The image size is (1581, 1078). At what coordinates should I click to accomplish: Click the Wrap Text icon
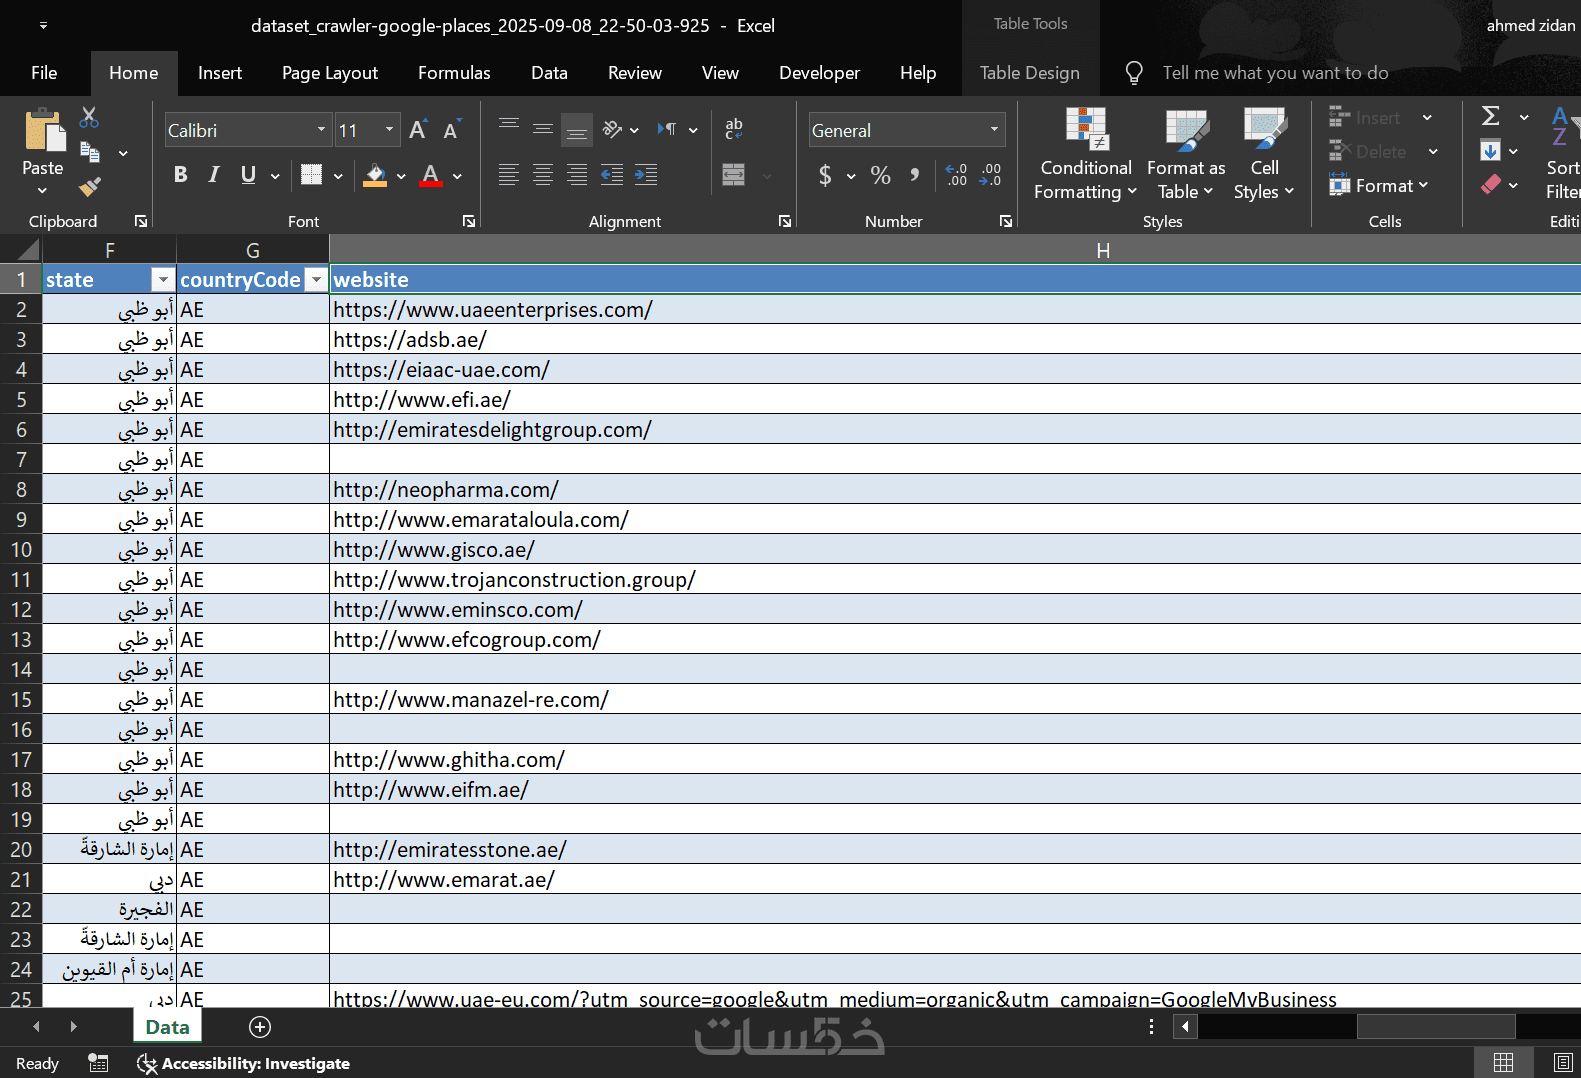(734, 128)
